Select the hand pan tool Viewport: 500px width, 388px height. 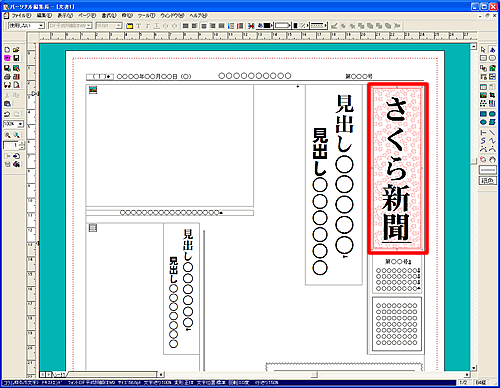[x=492, y=160]
